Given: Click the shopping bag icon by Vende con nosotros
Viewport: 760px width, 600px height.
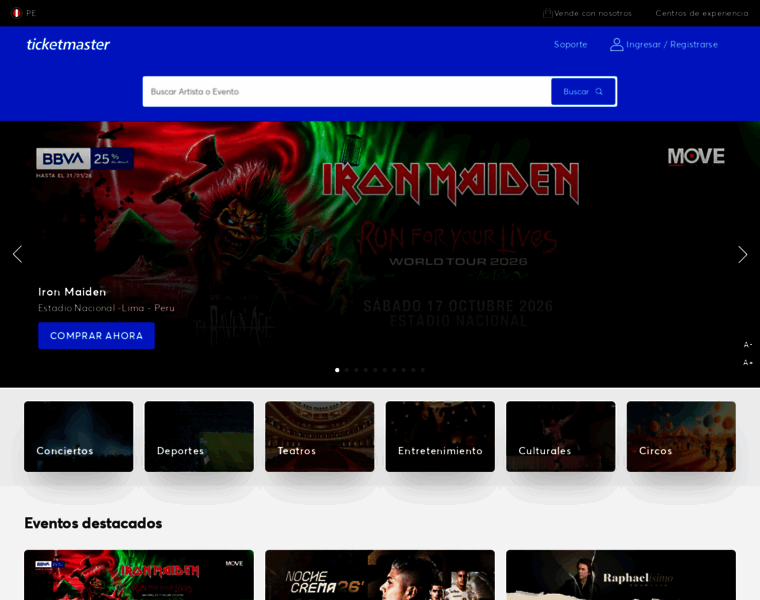Looking at the screenshot, I should [x=547, y=13].
